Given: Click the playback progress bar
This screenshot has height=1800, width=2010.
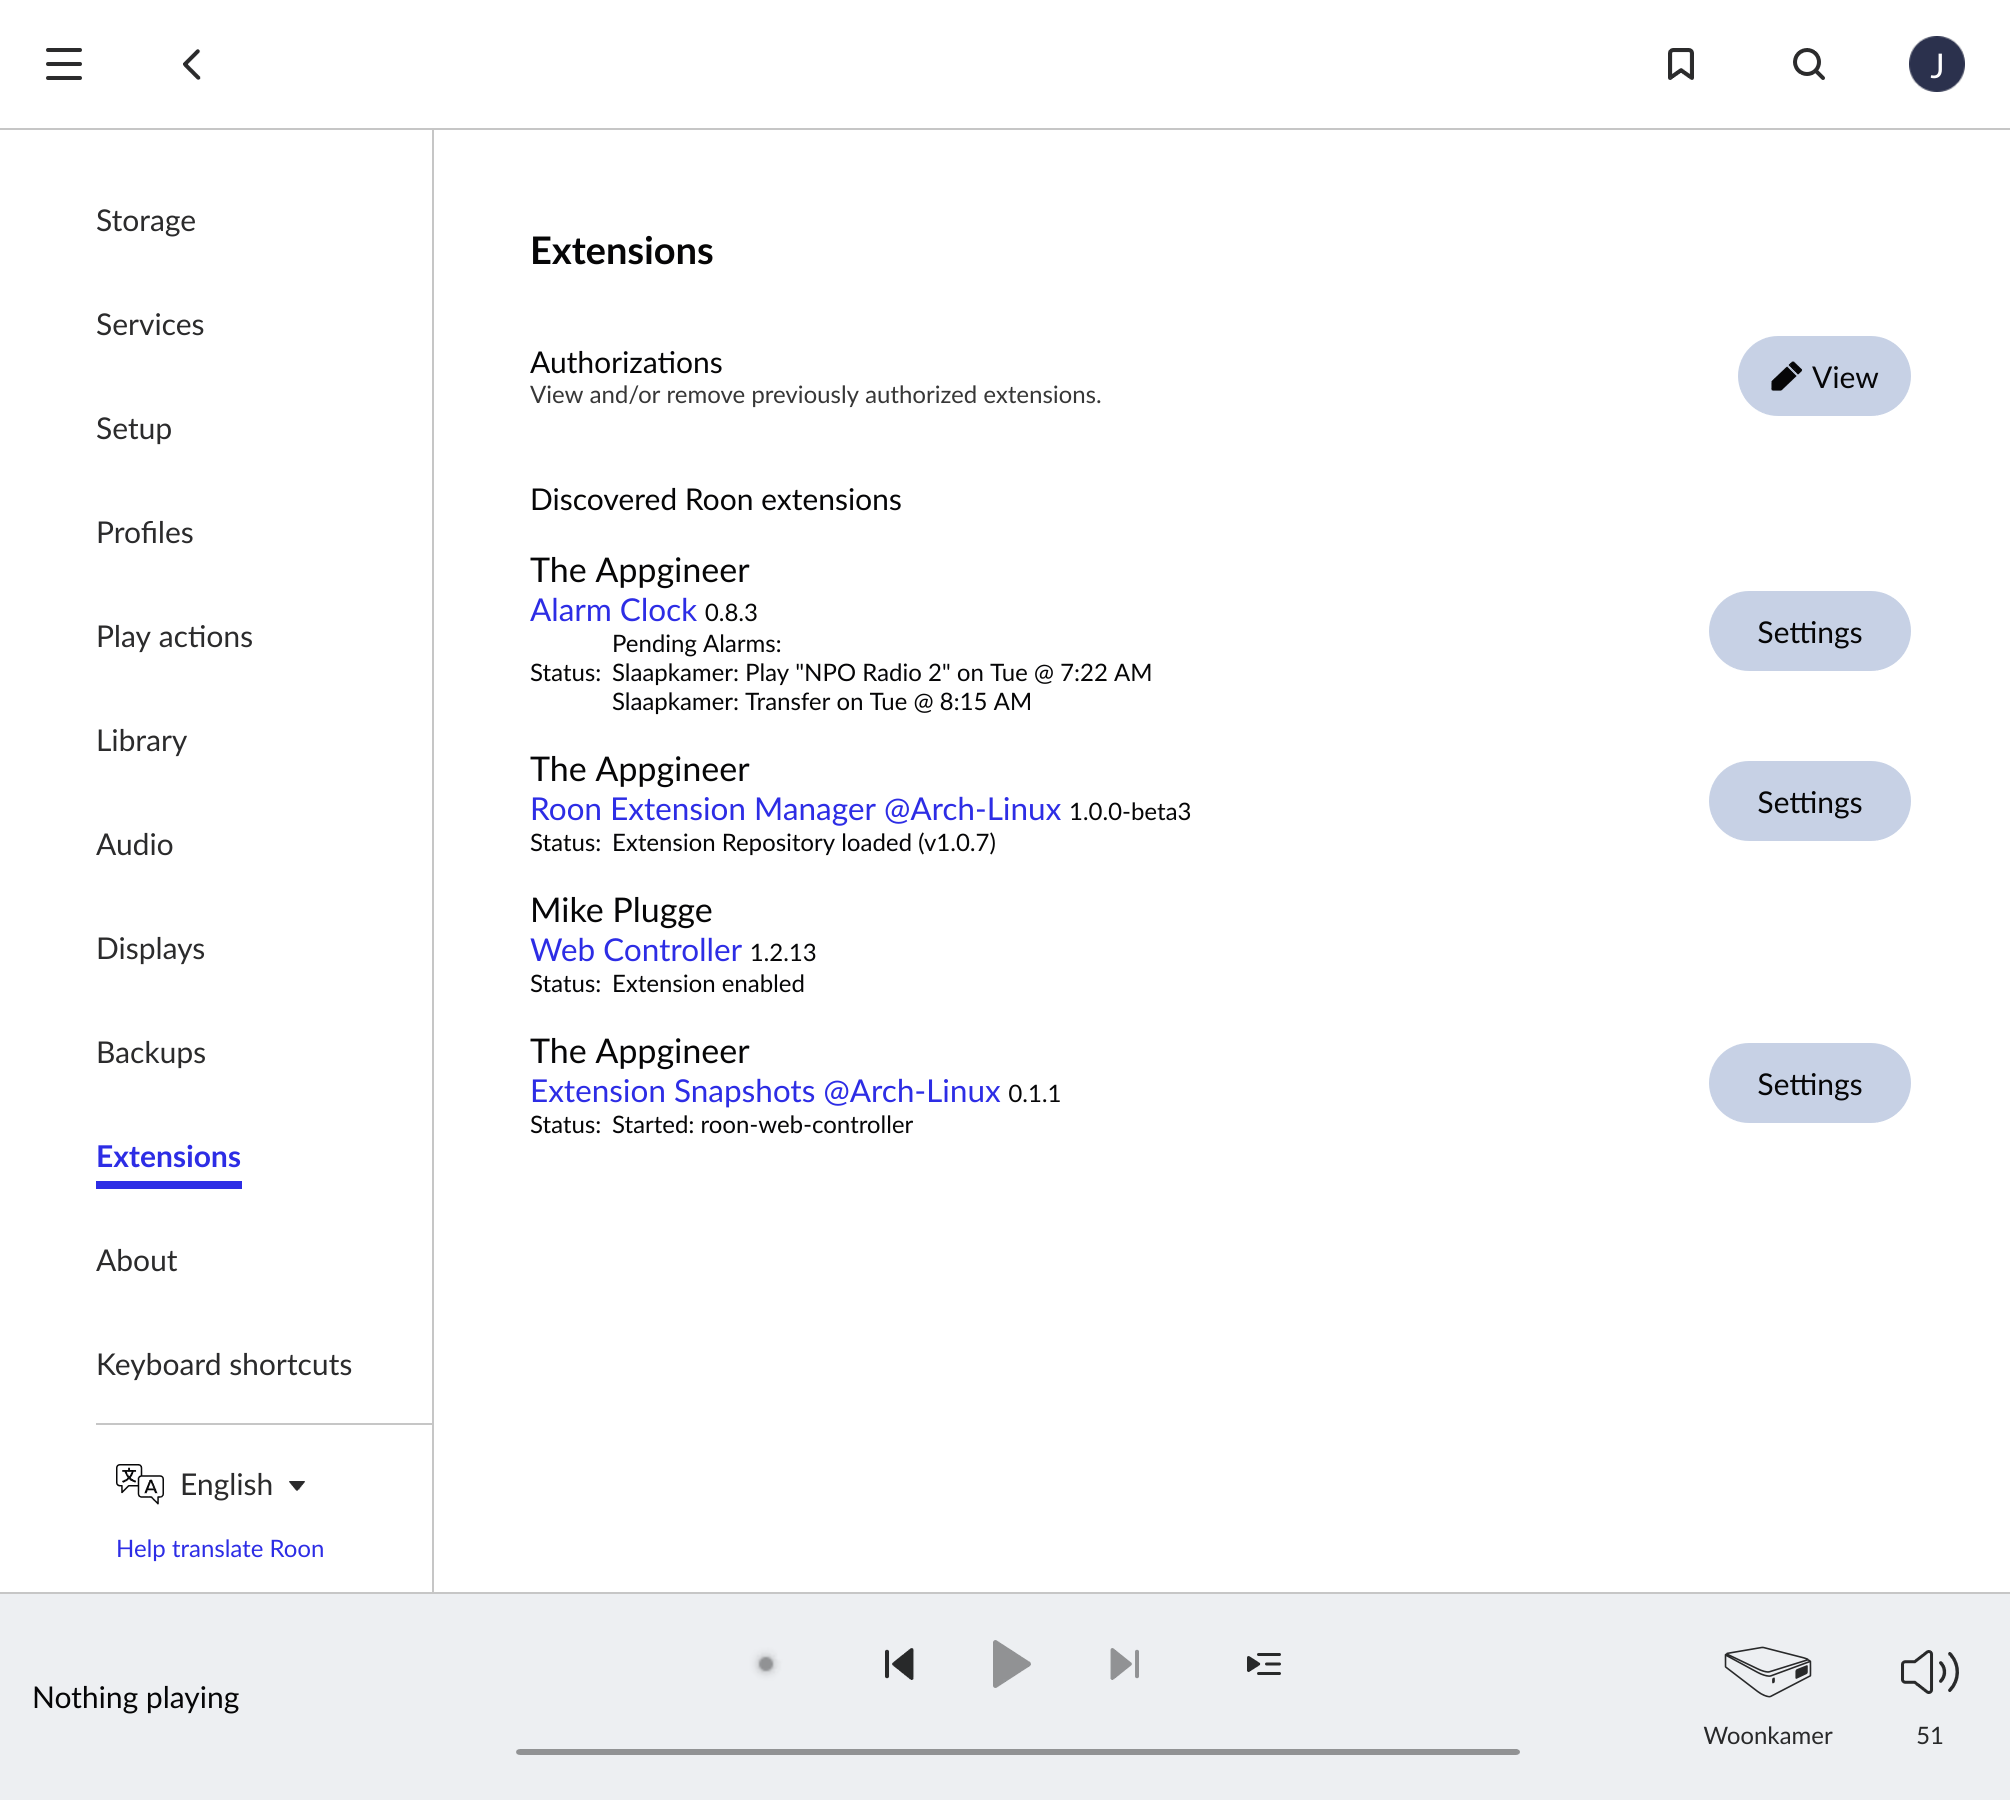Looking at the screenshot, I should [1017, 1752].
